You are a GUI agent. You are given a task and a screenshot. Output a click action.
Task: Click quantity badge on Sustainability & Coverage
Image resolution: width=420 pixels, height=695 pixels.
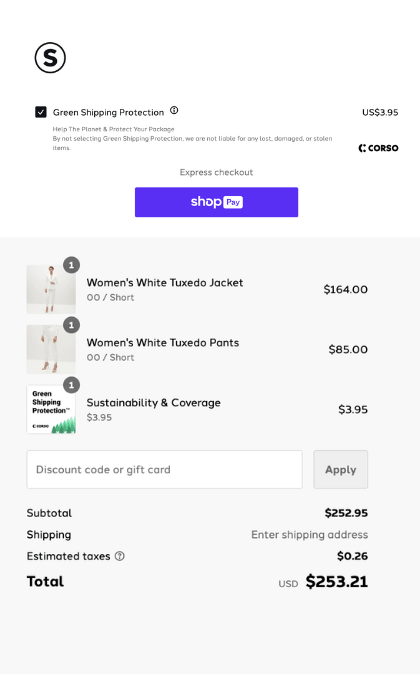point(71,385)
